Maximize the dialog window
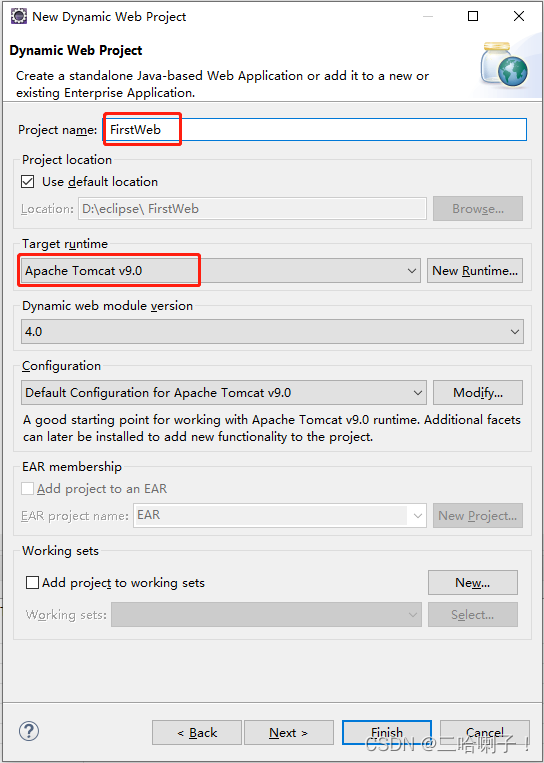This screenshot has height=763, width=544. tap(473, 16)
